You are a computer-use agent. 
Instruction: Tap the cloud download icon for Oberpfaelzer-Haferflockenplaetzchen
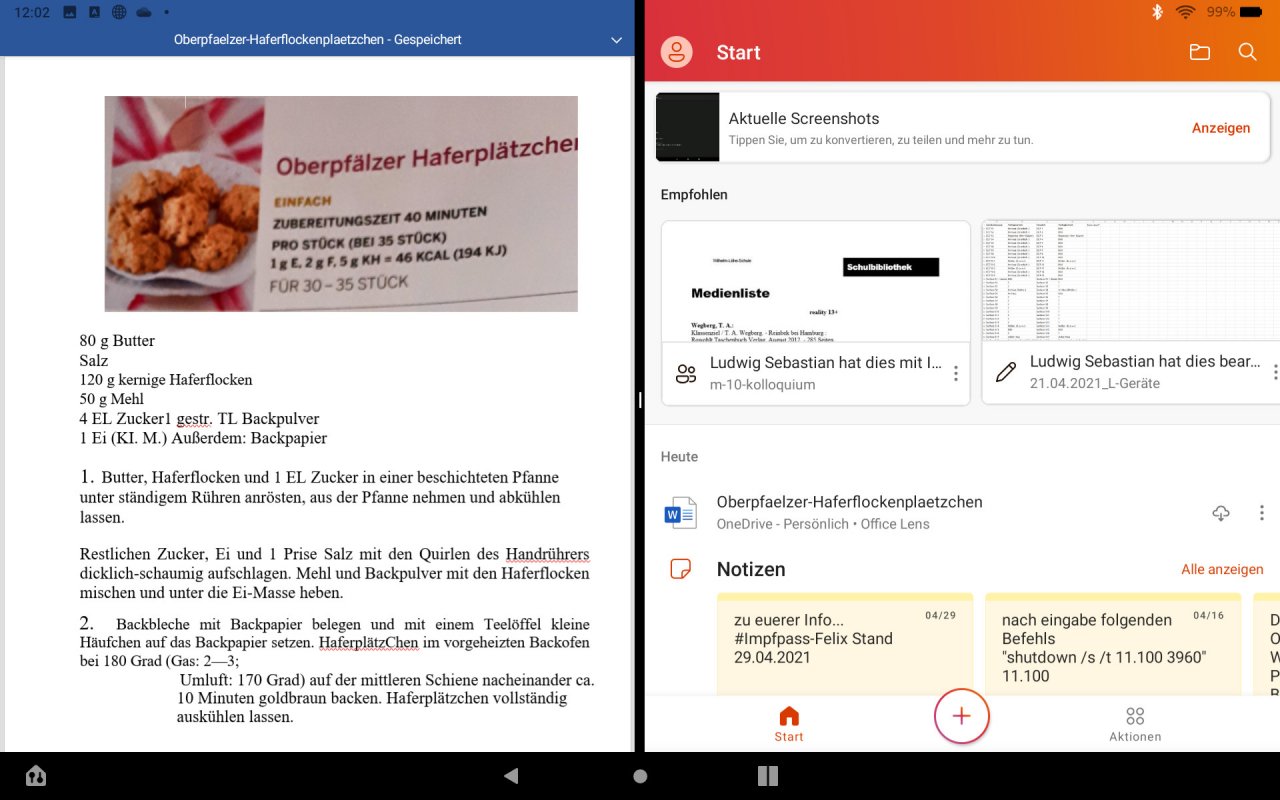1221,513
